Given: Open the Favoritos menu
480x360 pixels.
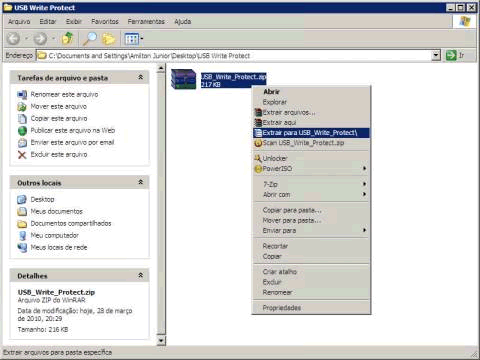Looking at the screenshot, I should click(105, 22).
